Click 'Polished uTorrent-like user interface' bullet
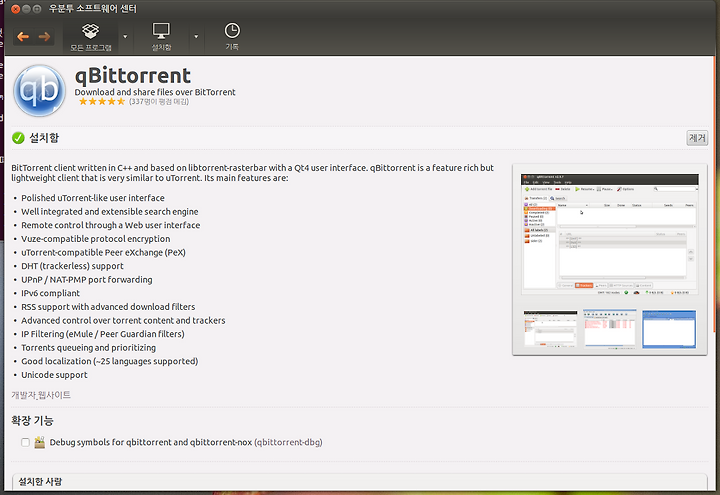The height and width of the screenshot is (495, 720). 93,198
